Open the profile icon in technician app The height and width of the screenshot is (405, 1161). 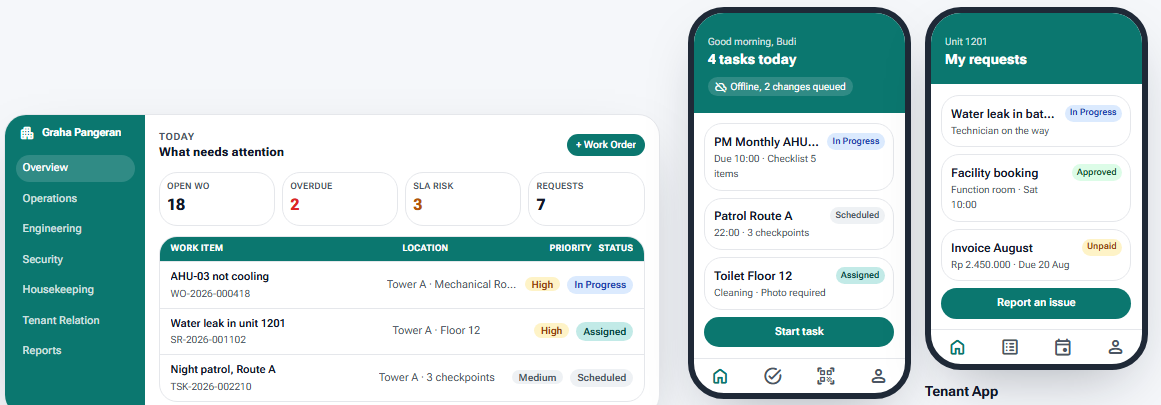(x=878, y=376)
